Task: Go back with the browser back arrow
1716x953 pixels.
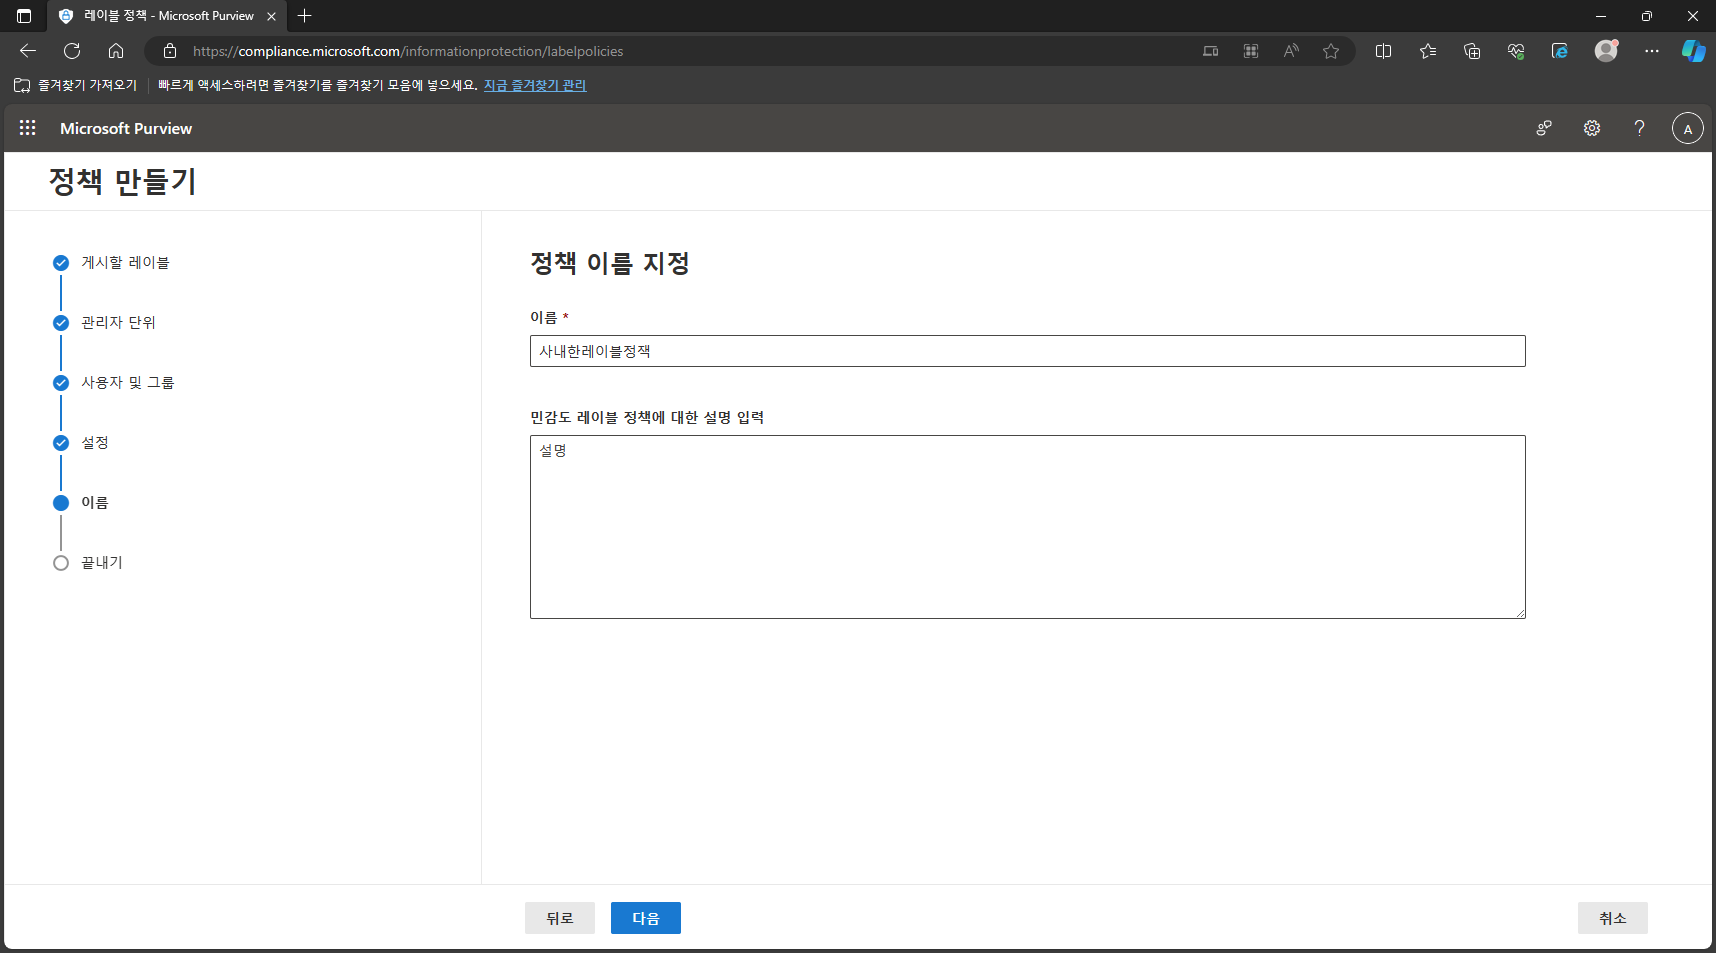Action: (x=28, y=51)
